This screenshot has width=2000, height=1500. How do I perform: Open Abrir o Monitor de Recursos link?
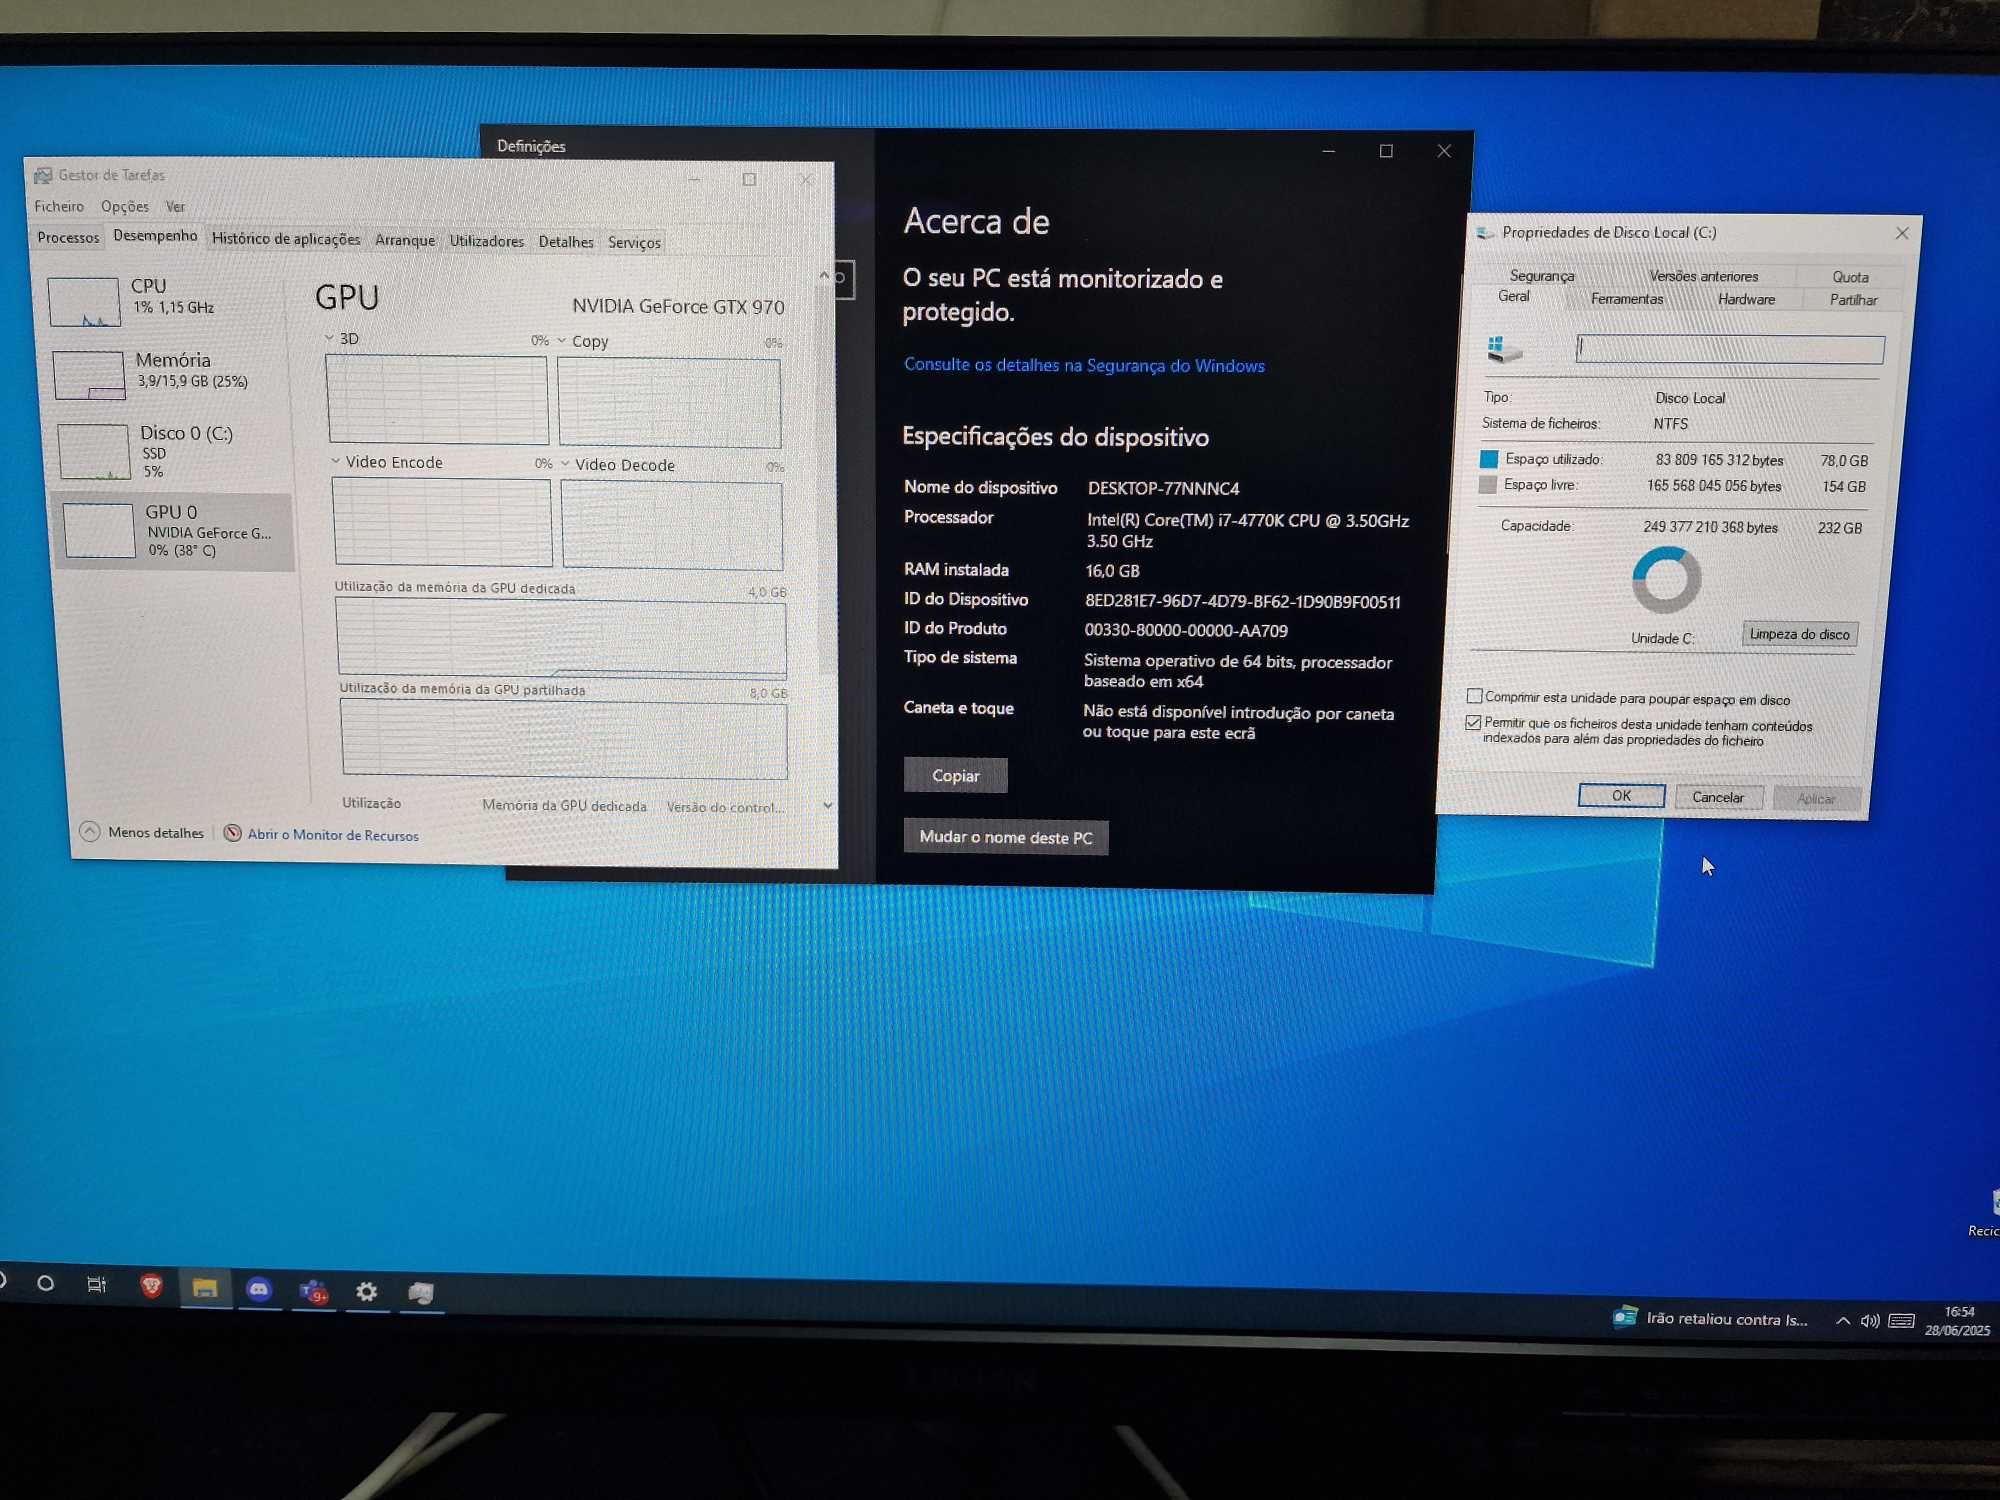[333, 835]
